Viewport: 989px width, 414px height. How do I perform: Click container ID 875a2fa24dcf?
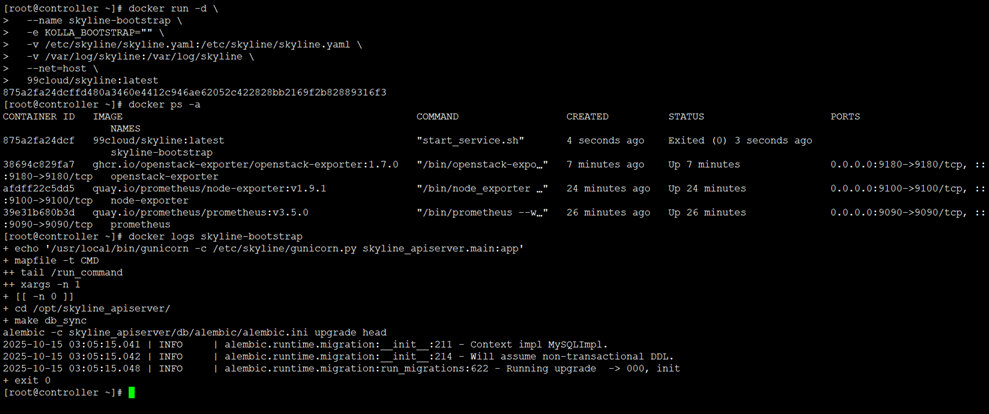point(39,141)
